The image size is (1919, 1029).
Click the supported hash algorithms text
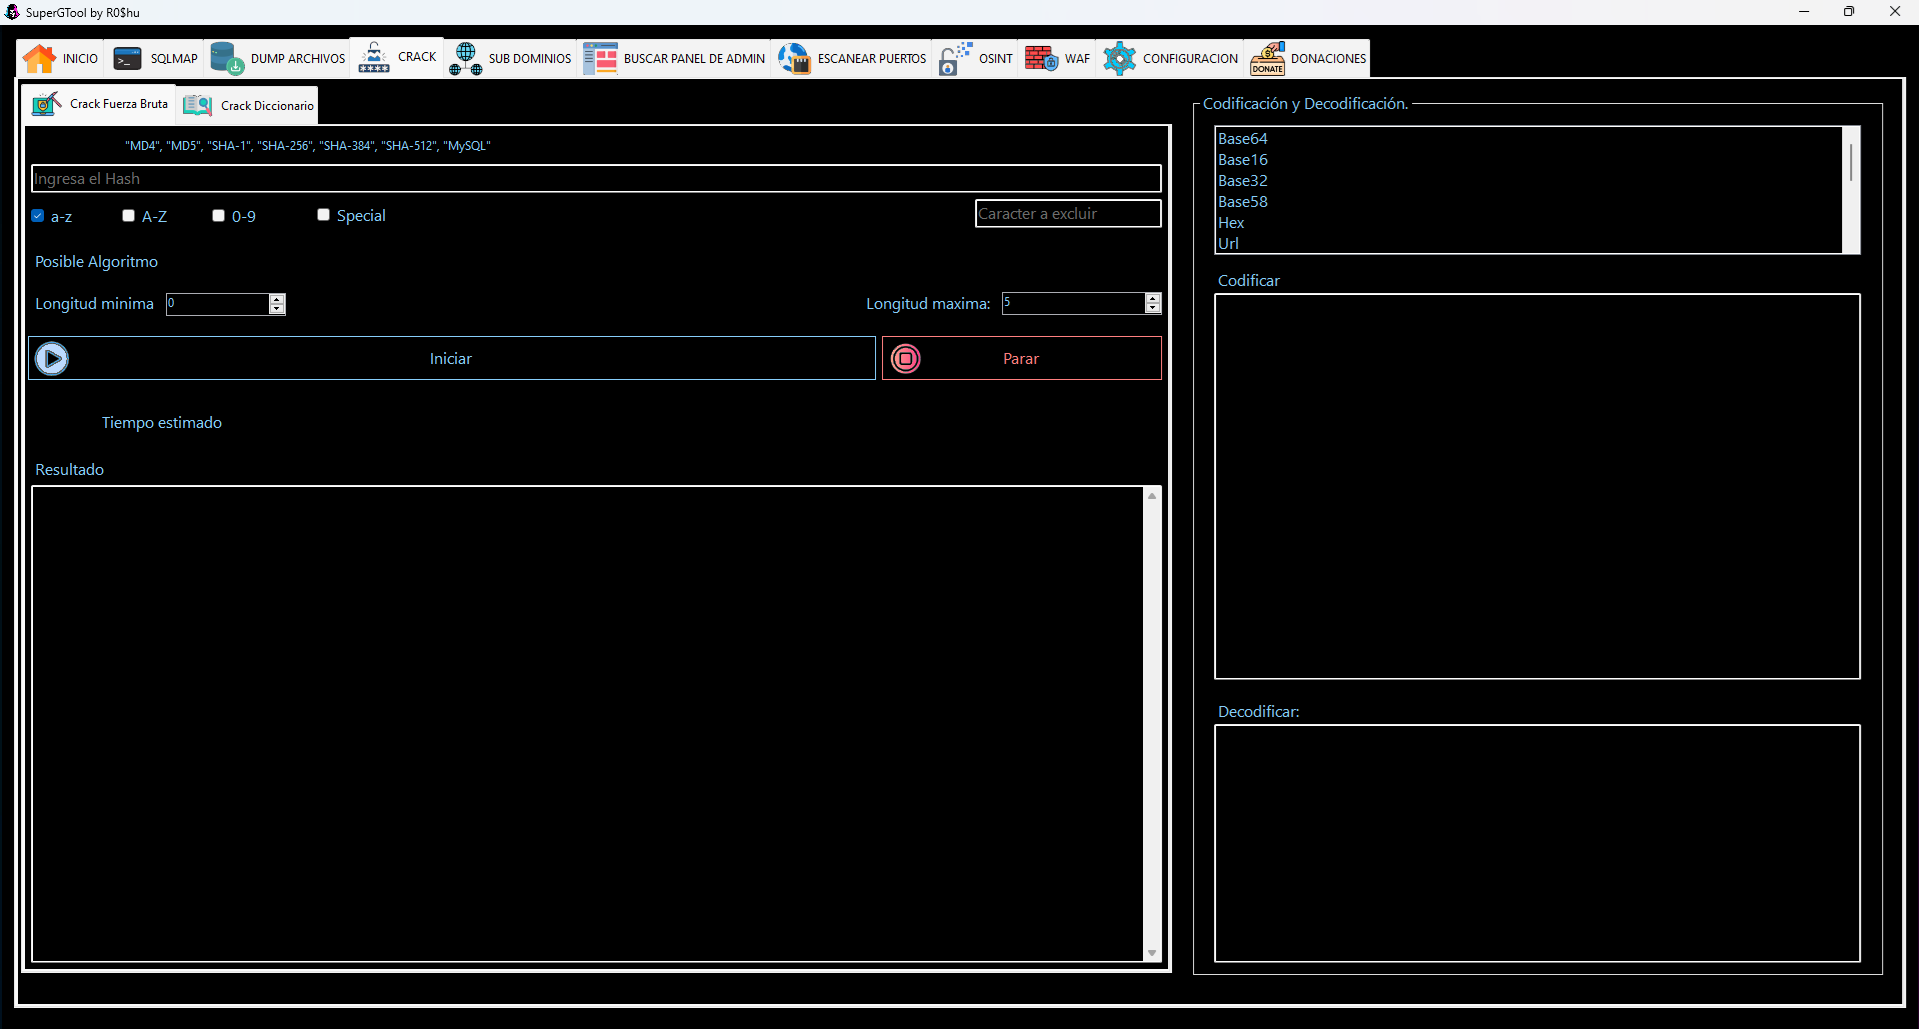tap(308, 146)
